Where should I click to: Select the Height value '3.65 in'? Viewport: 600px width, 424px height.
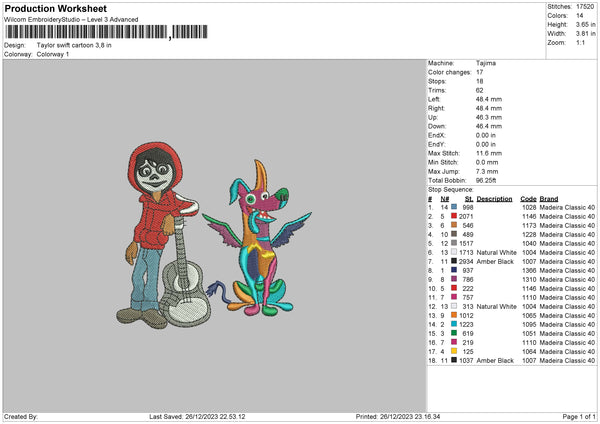click(586, 24)
